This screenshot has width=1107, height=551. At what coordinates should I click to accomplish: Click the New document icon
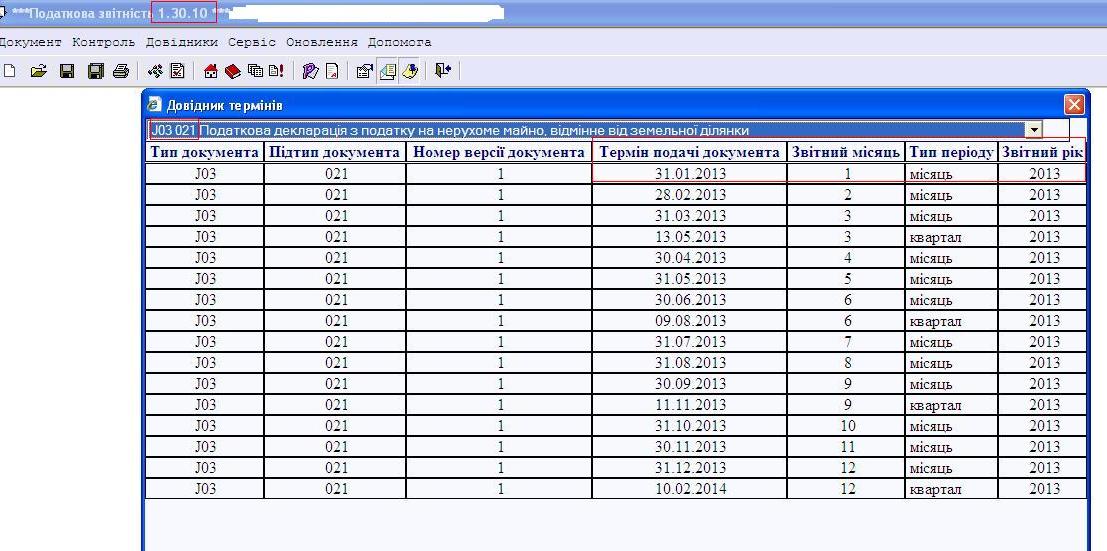point(10,71)
